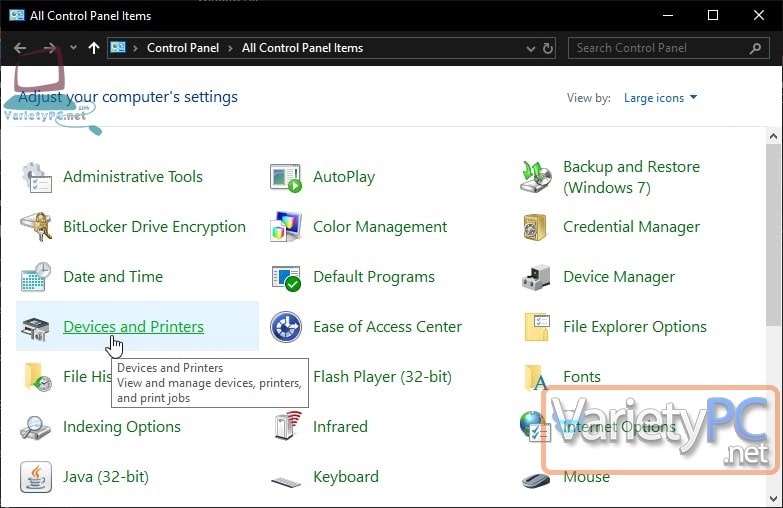Click the BitLocker Drive Encryption icon
The width and height of the screenshot is (783, 508).
coord(36,227)
